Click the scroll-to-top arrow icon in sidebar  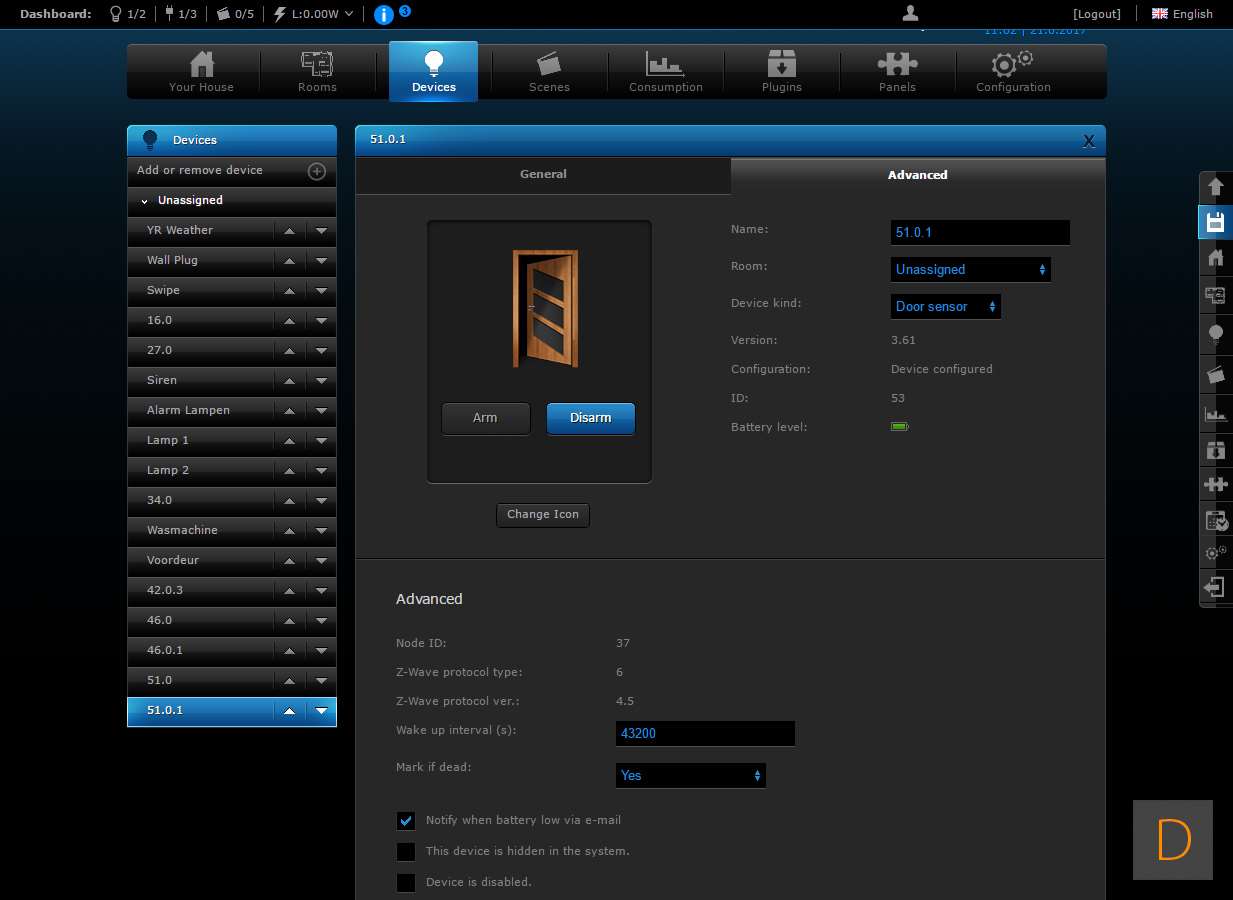coord(1215,187)
